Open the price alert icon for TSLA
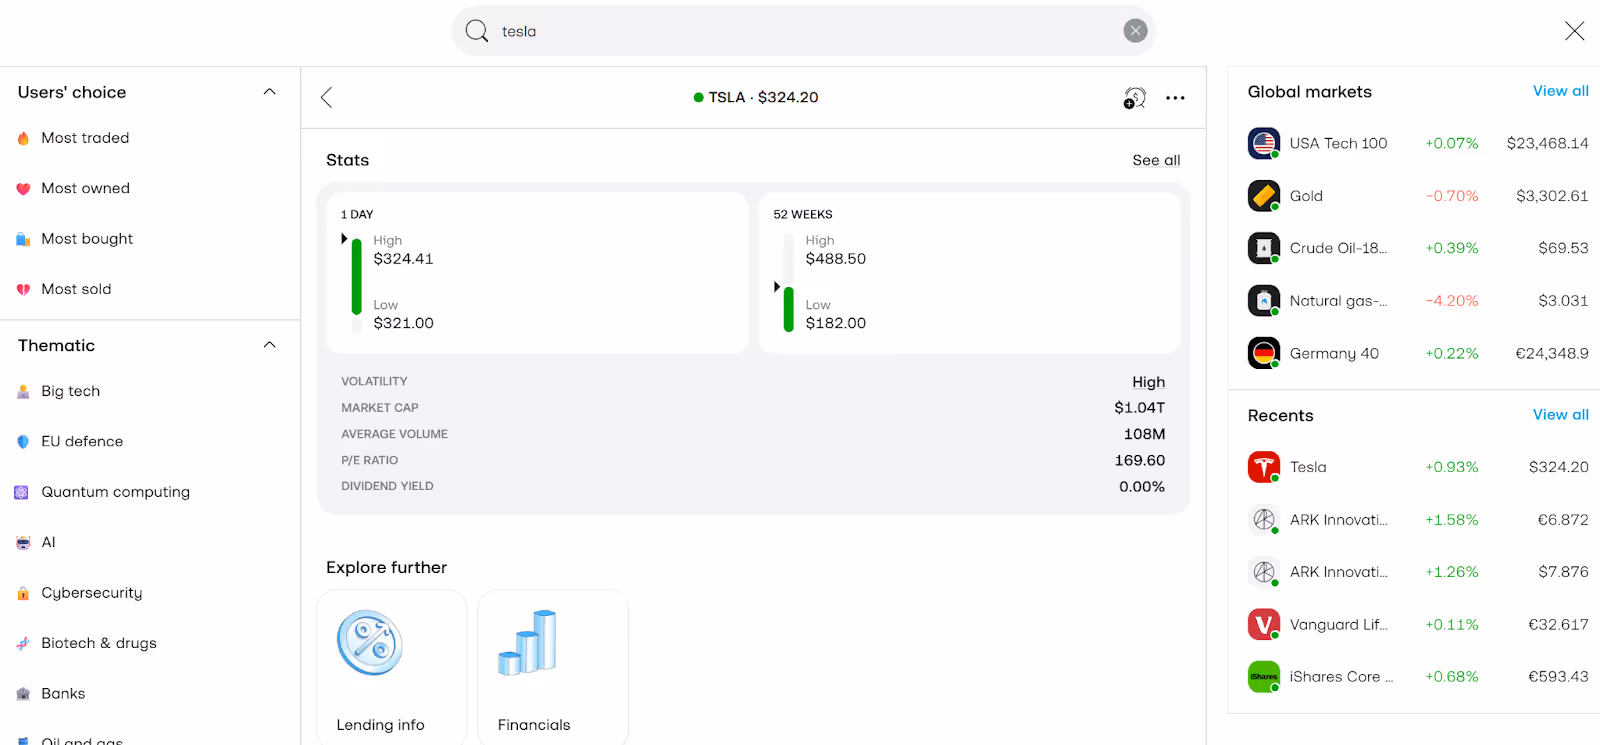 click(x=1134, y=97)
